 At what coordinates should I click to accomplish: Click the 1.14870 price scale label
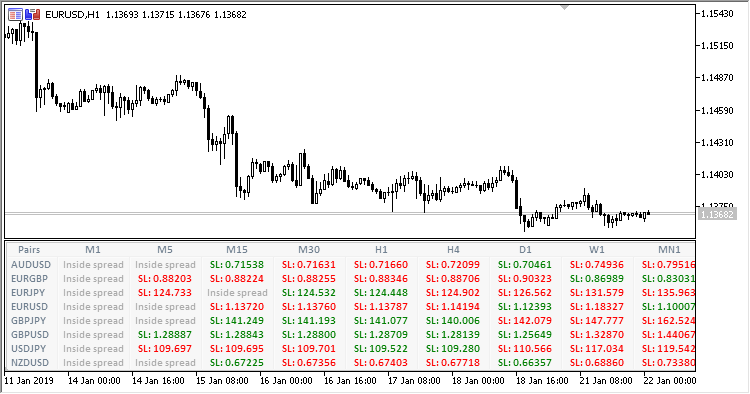click(x=717, y=77)
